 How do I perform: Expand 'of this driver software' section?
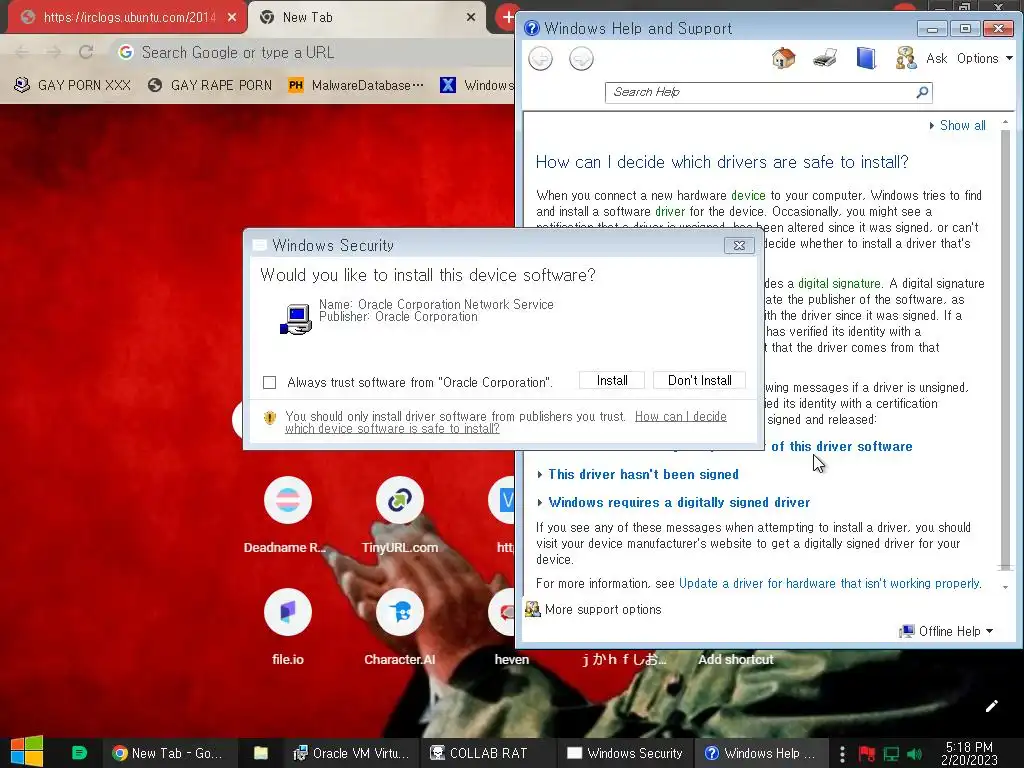pos(842,447)
